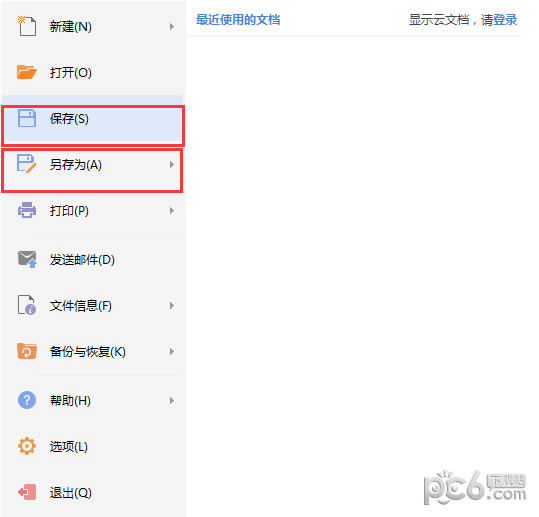Viewport: 539px width, 517px height.
Task: Click the printer icon
Action: coord(27,210)
